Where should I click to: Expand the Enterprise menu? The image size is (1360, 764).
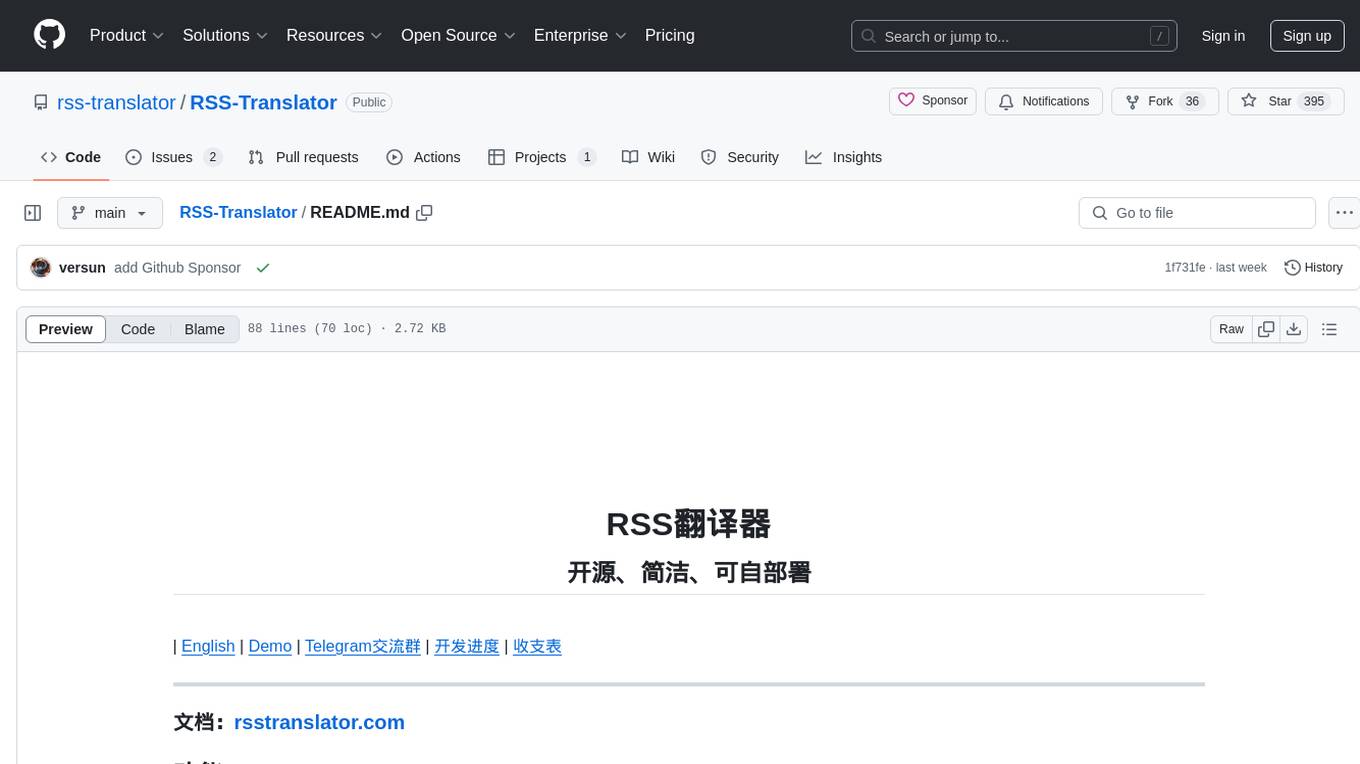[x=580, y=35]
